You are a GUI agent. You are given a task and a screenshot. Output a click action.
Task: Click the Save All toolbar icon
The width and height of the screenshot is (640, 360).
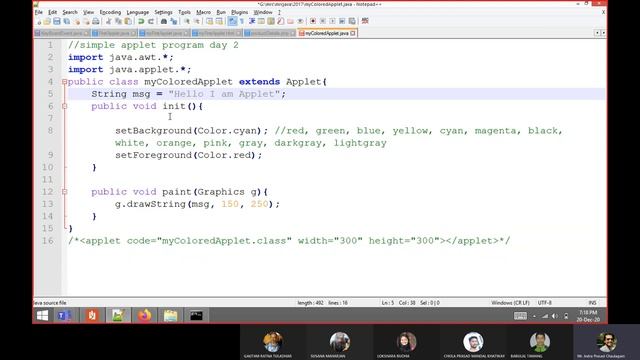pyautogui.click(x=67, y=21)
